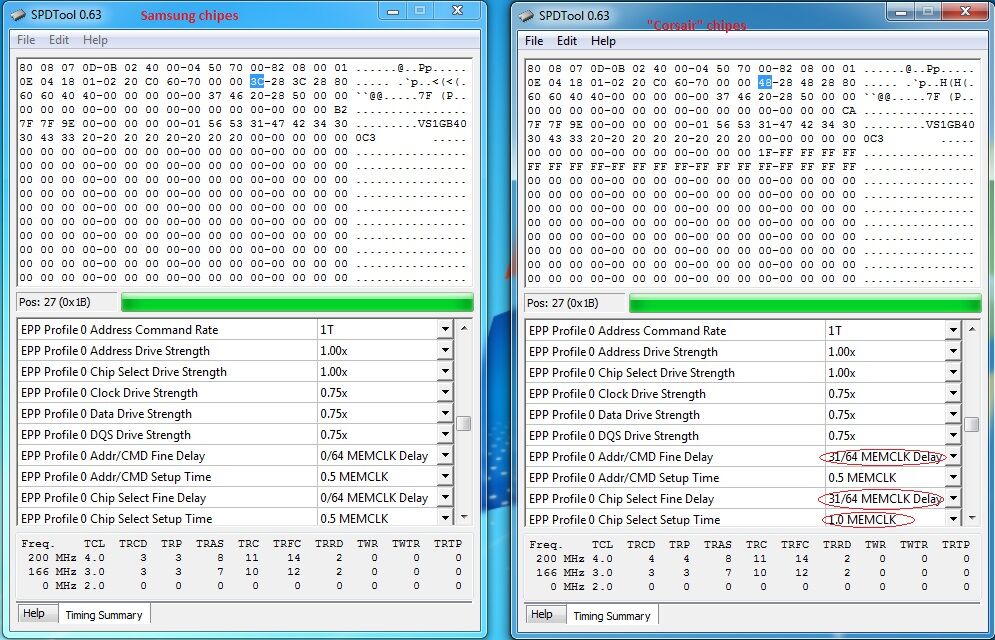Expand Addr/CMD Fine Delay dropdown in right window
Screen dimensions: 995x640
point(953,455)
